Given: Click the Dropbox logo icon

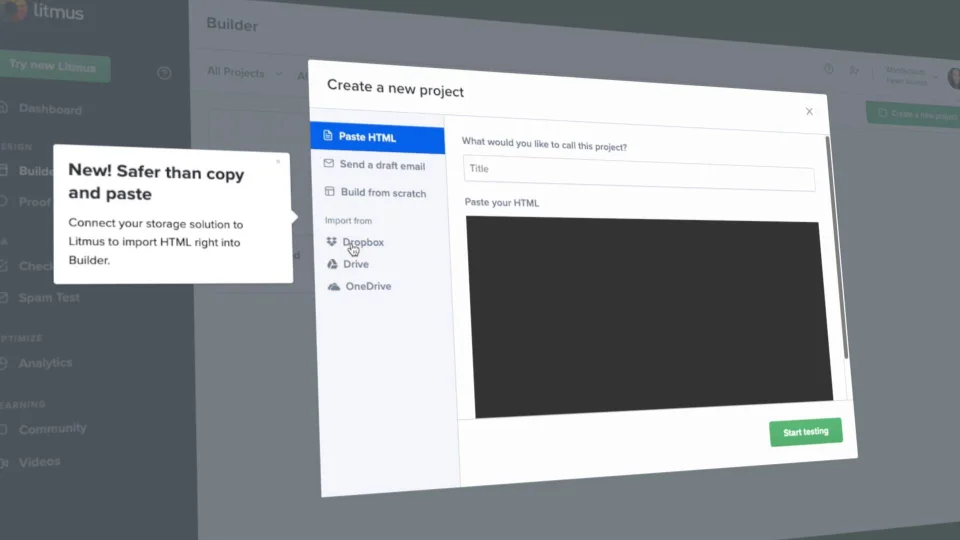Looking at the screenshot, I should (331, 242).
